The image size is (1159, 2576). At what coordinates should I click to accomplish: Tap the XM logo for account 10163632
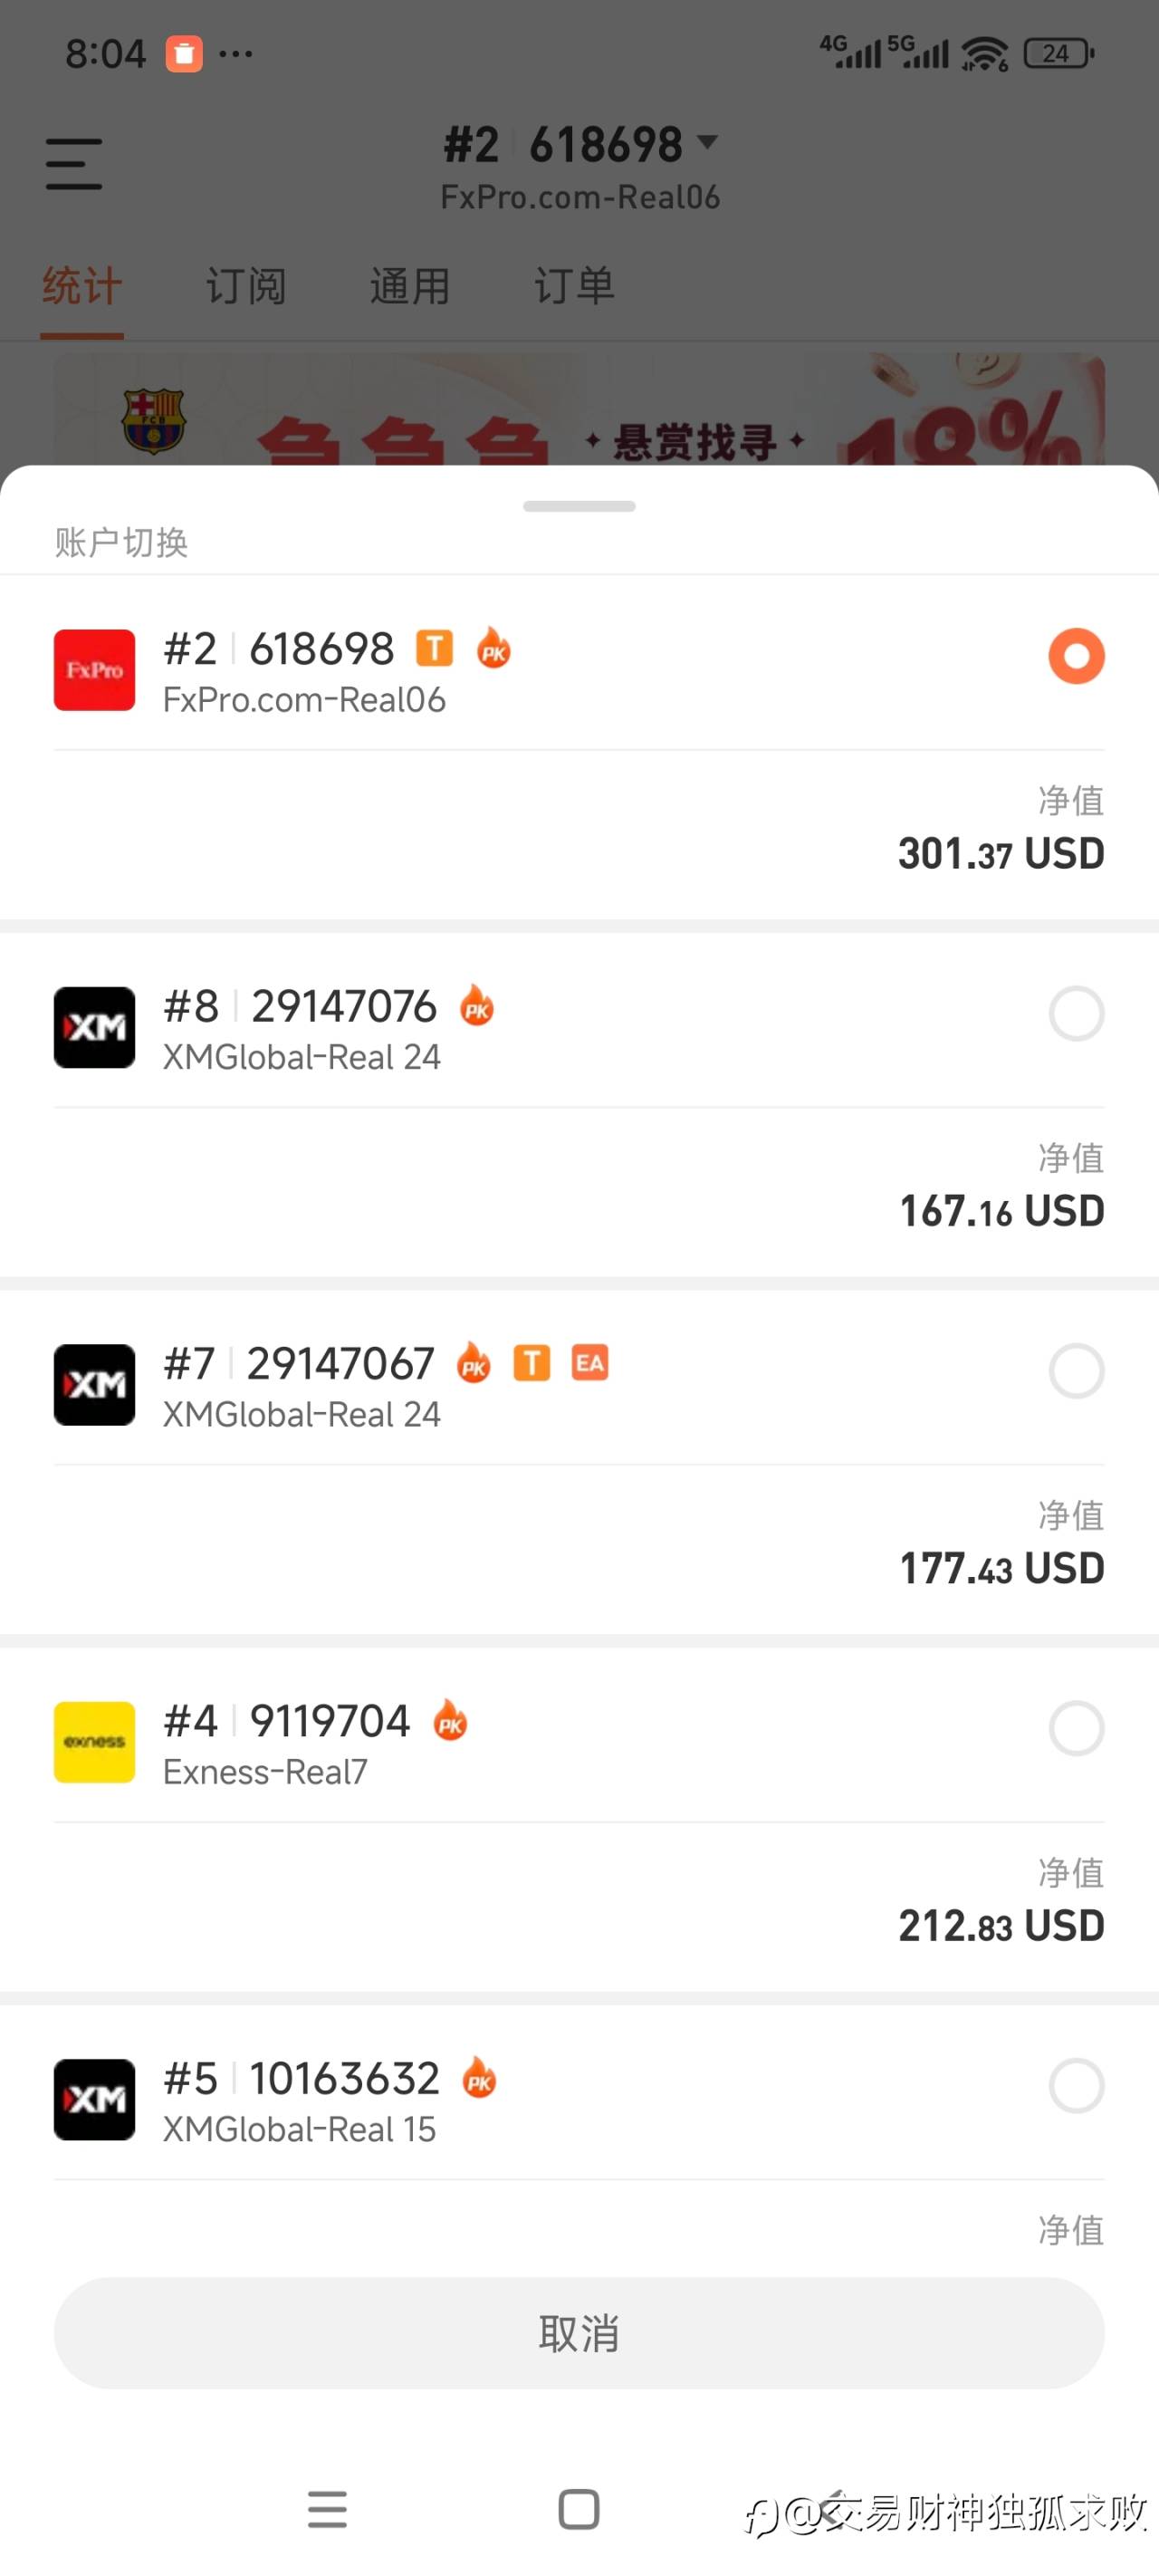coord(94,2099)
